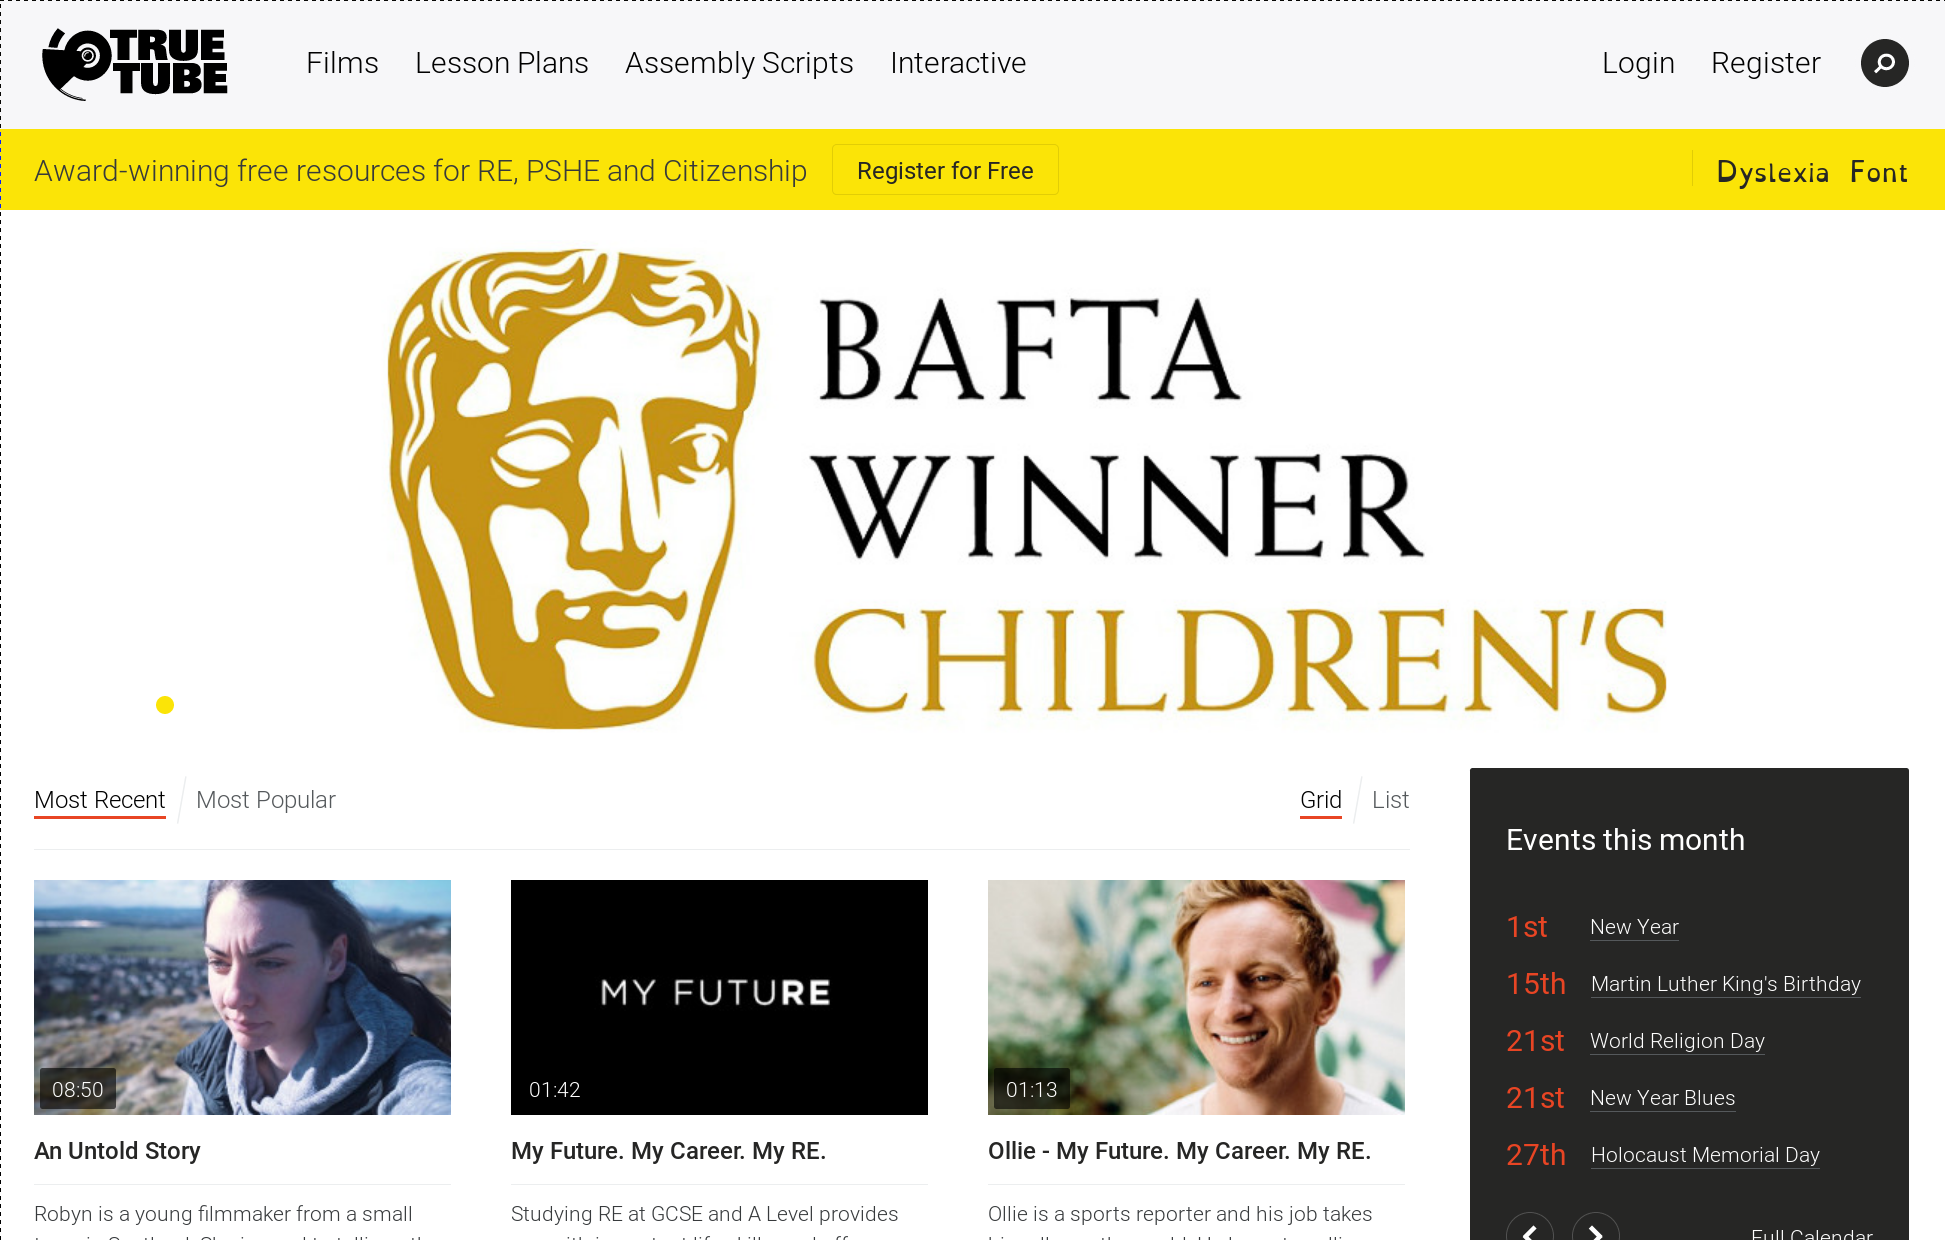This screenshot has width=1945, height=1240.
Task: Open the Films menu
Action: pyautogui.click(x=342, y=63)
